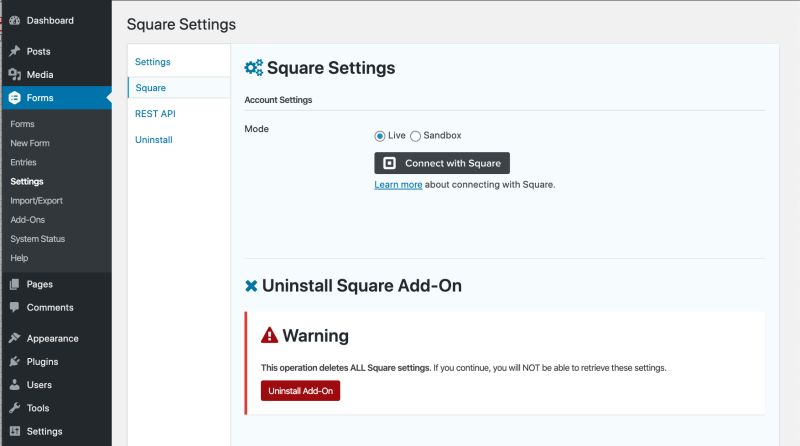Screen dimensions: 800x446
Task: Open the REST API tab
Action: click(x=155, y=114)
